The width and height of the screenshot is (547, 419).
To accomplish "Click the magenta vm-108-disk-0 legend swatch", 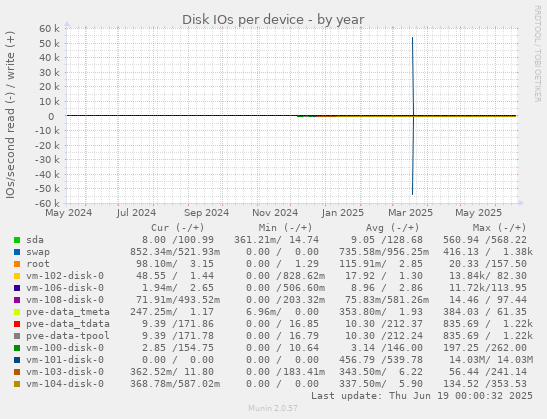I will pyautogui.click(x=17, y=300).
